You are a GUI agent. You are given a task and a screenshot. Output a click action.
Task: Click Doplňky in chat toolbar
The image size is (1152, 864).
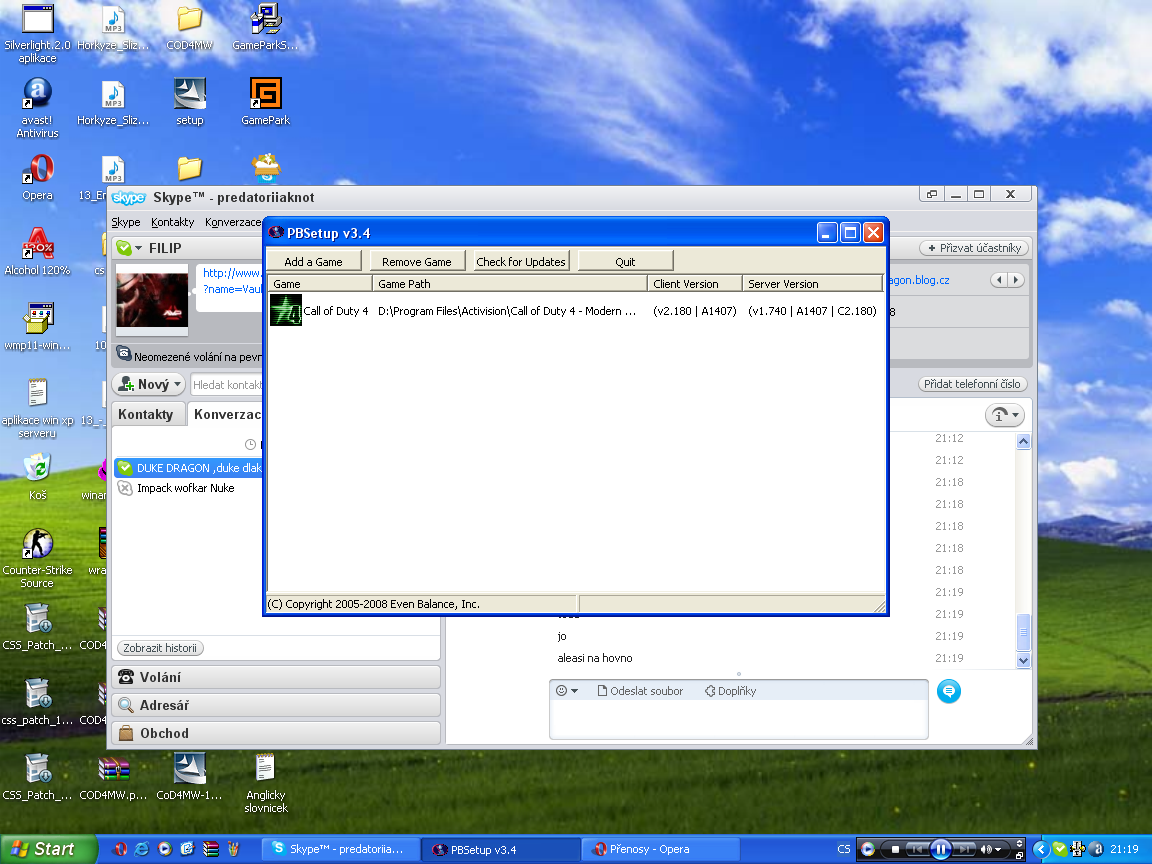click(x=730, y=691)
